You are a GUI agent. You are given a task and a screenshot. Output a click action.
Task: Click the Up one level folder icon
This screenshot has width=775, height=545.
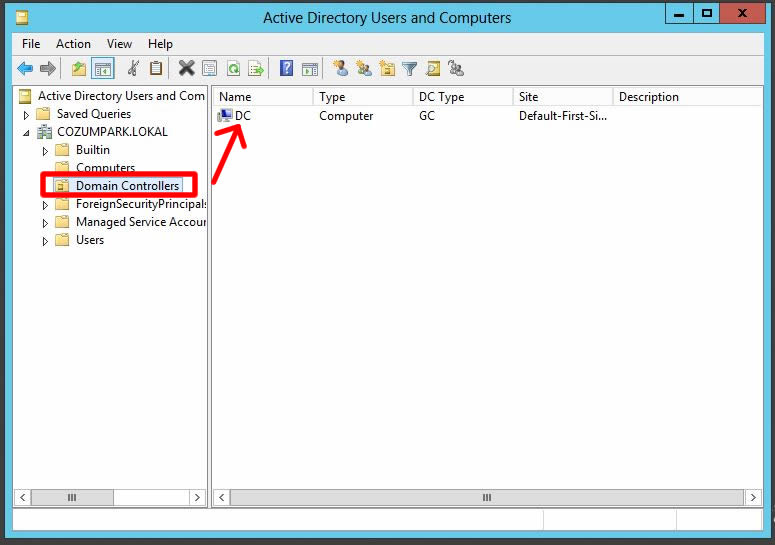[79, 69]
